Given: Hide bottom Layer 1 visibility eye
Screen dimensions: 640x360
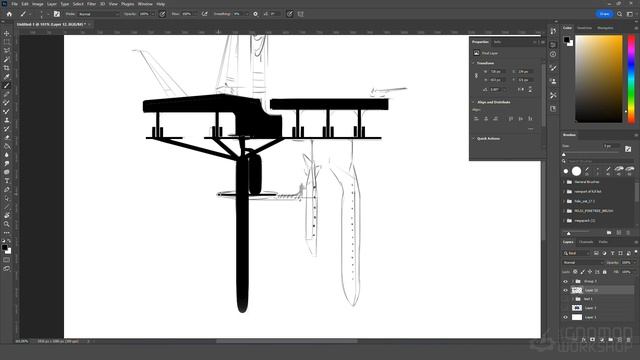Looking at the screenshot, I should (x=565, y=317).
